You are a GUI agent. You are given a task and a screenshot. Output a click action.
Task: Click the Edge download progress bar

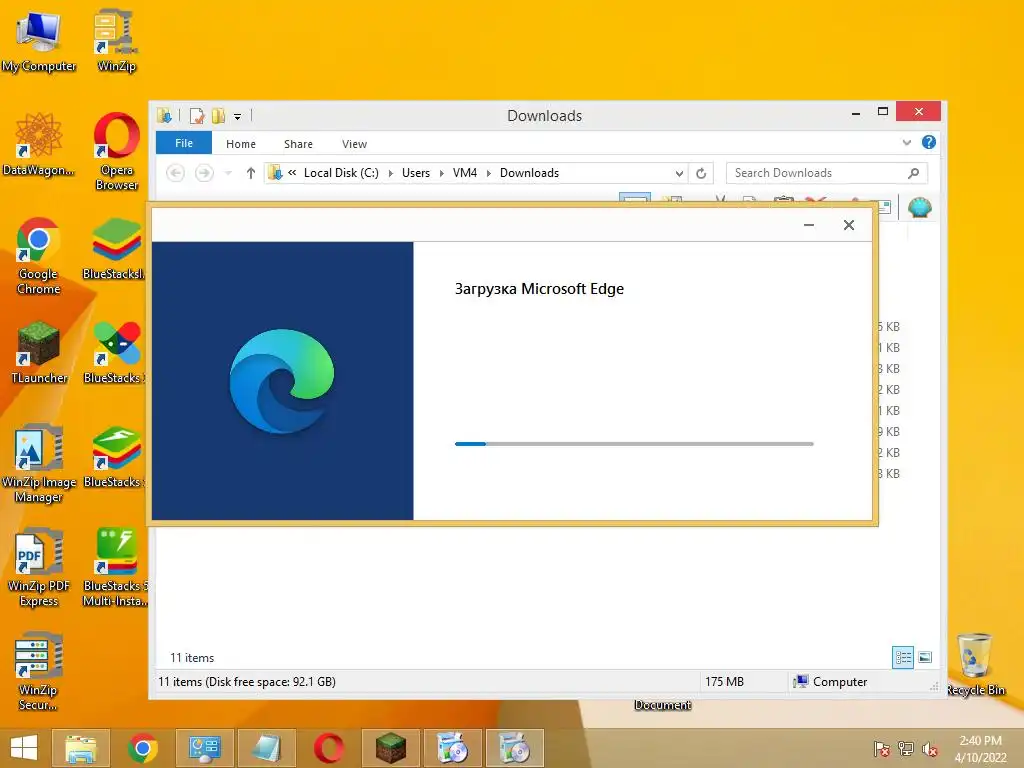click(634, 444)
